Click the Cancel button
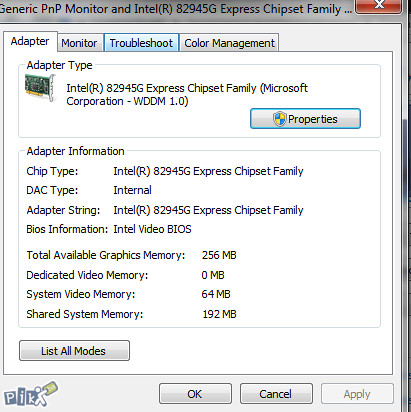Screen dimensions: 411x412 (x=276, y=394)
